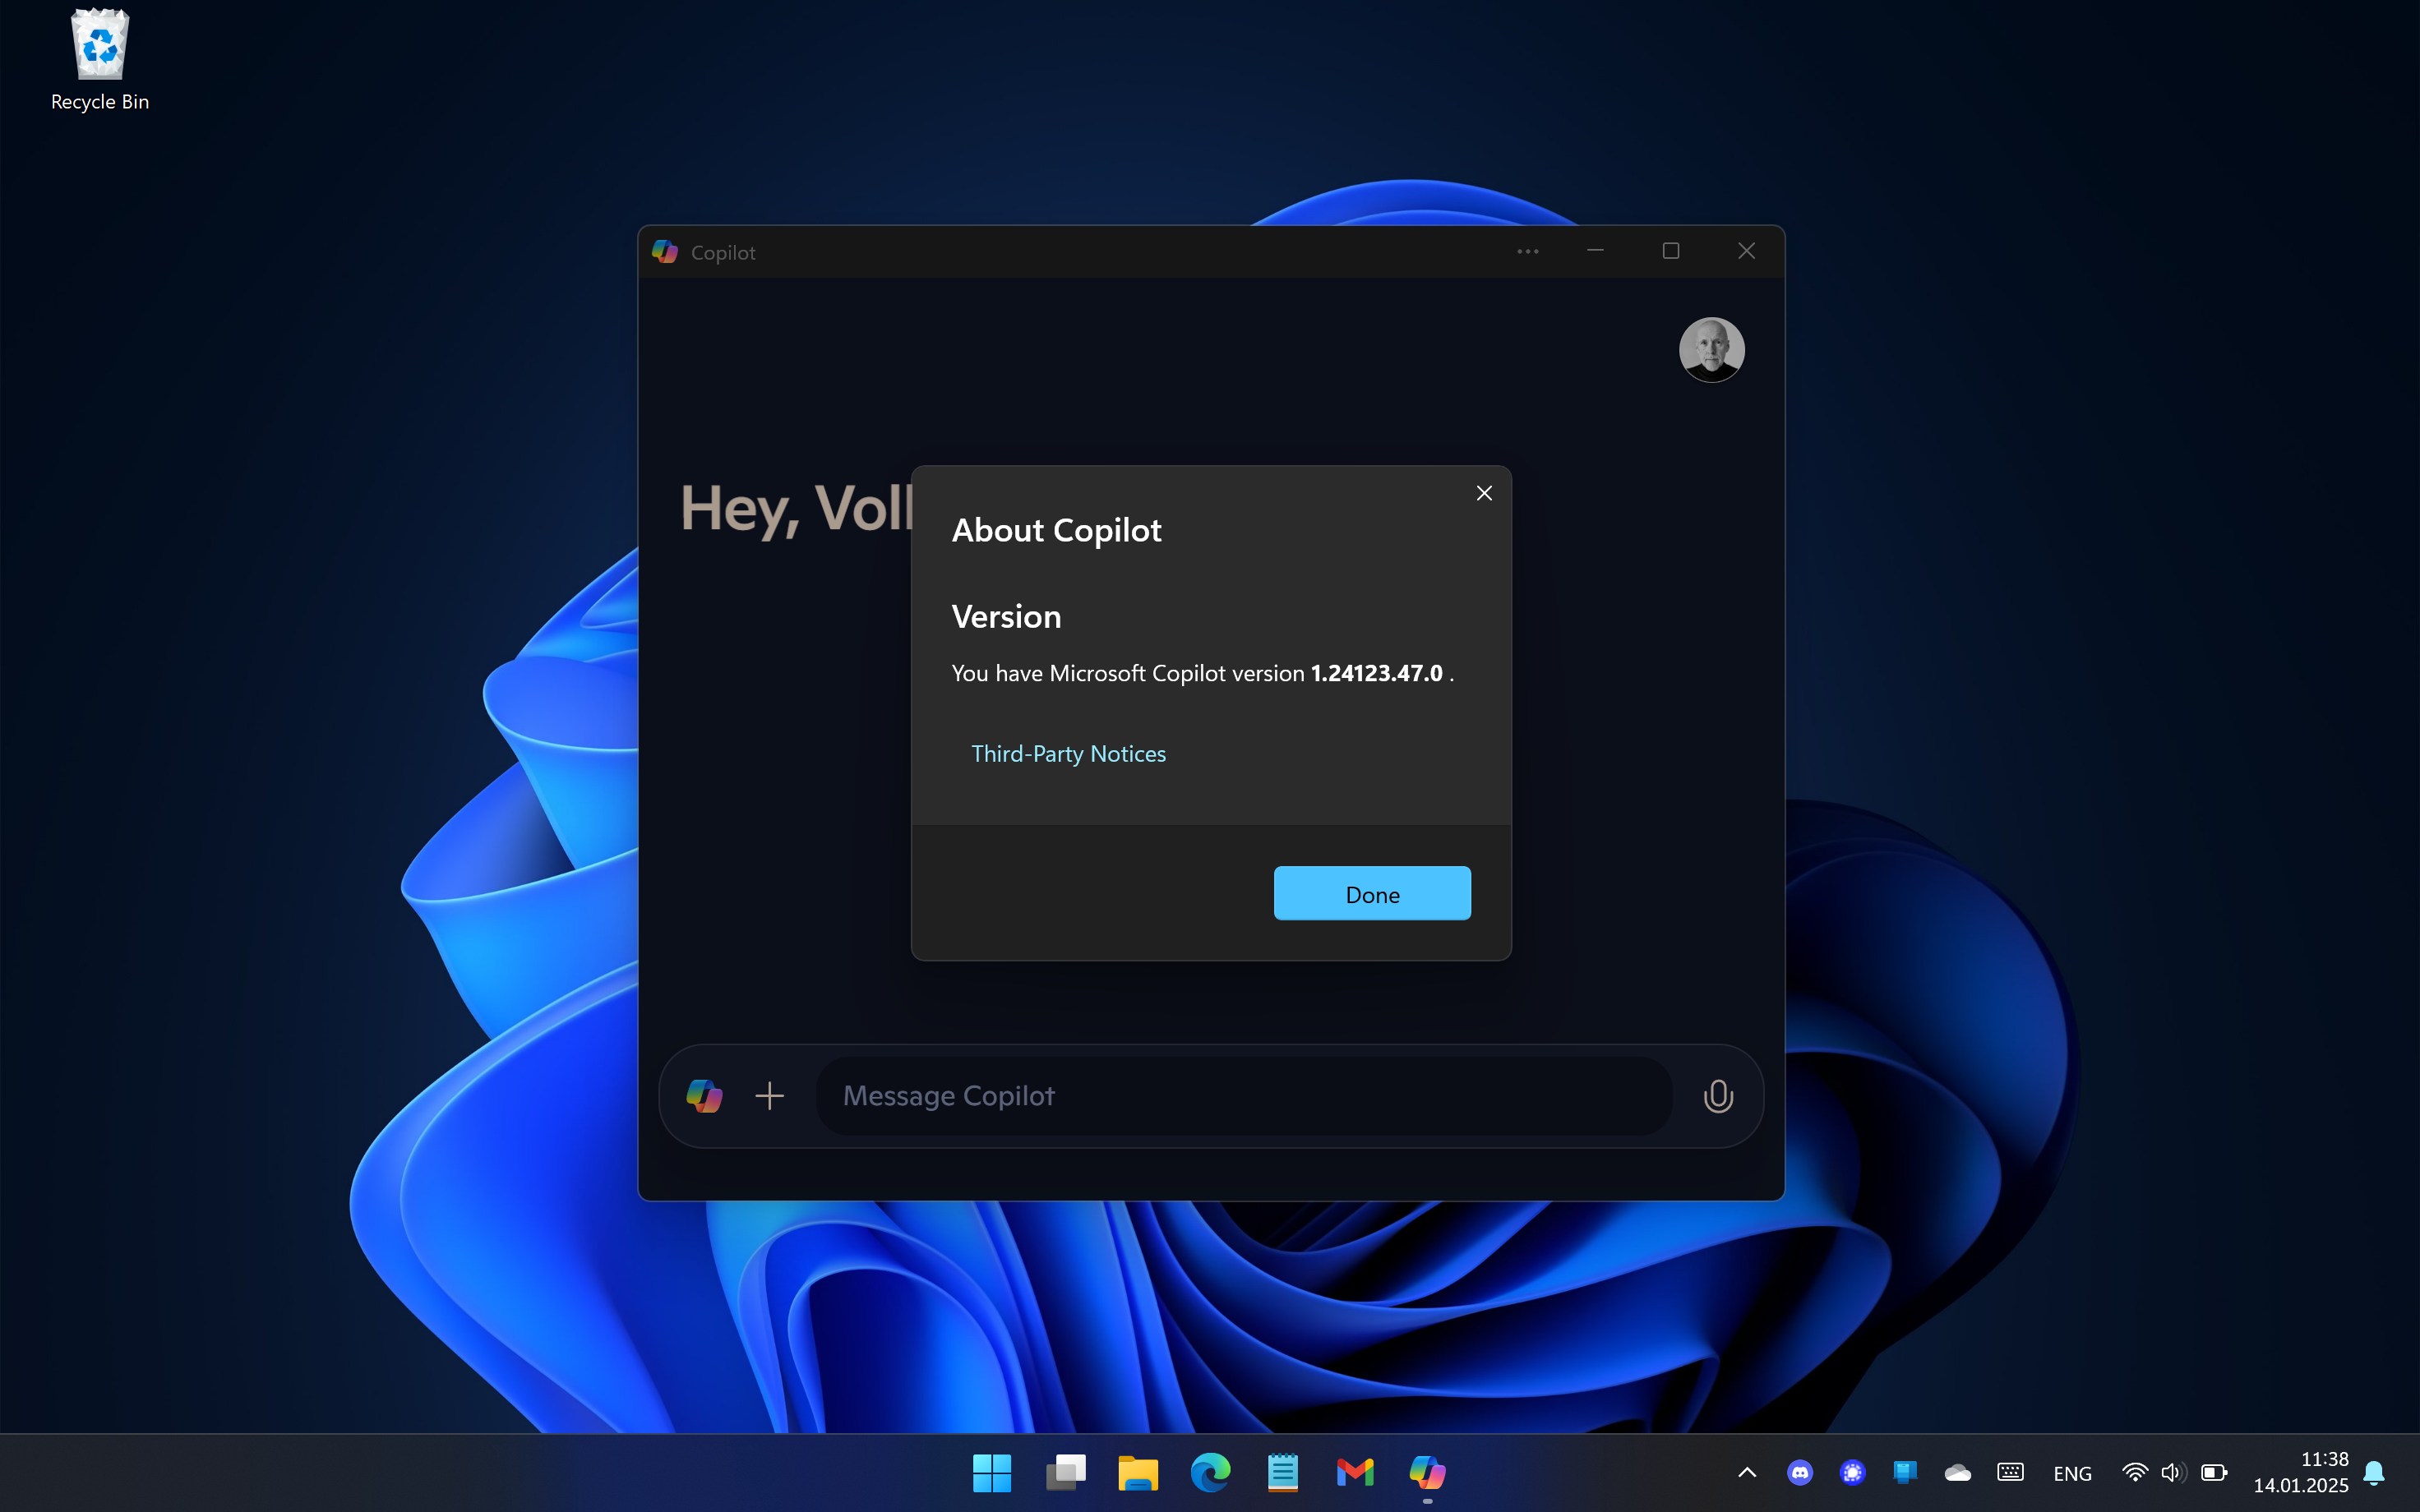Image resolution: width=2420 pixels, height=1512 pixels.
Task: Open the Third-Party Notices link
Action: point(1068,754)
